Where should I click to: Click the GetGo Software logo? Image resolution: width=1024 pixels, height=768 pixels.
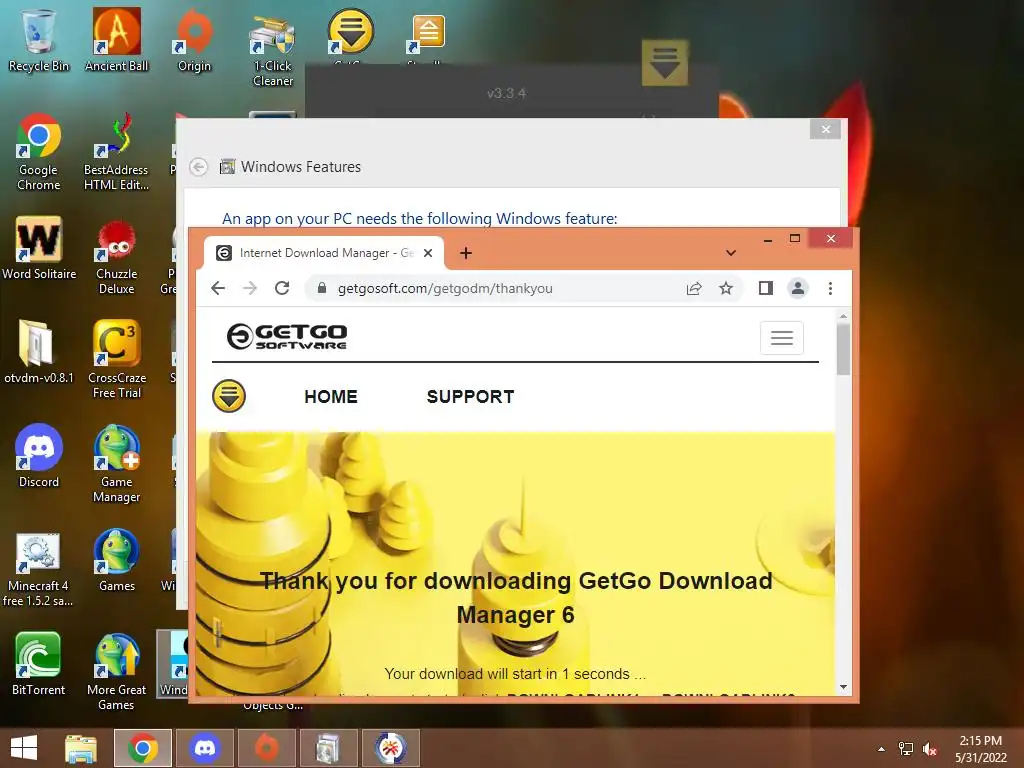click(x=286, y=336)
